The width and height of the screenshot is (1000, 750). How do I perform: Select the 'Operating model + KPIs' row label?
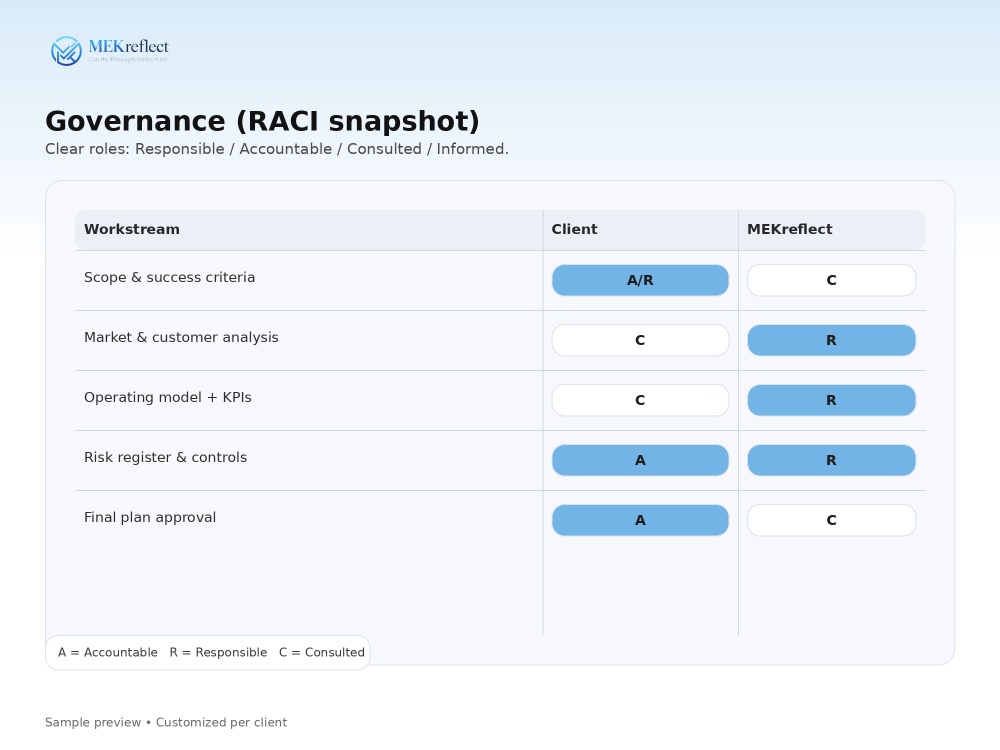168,397
